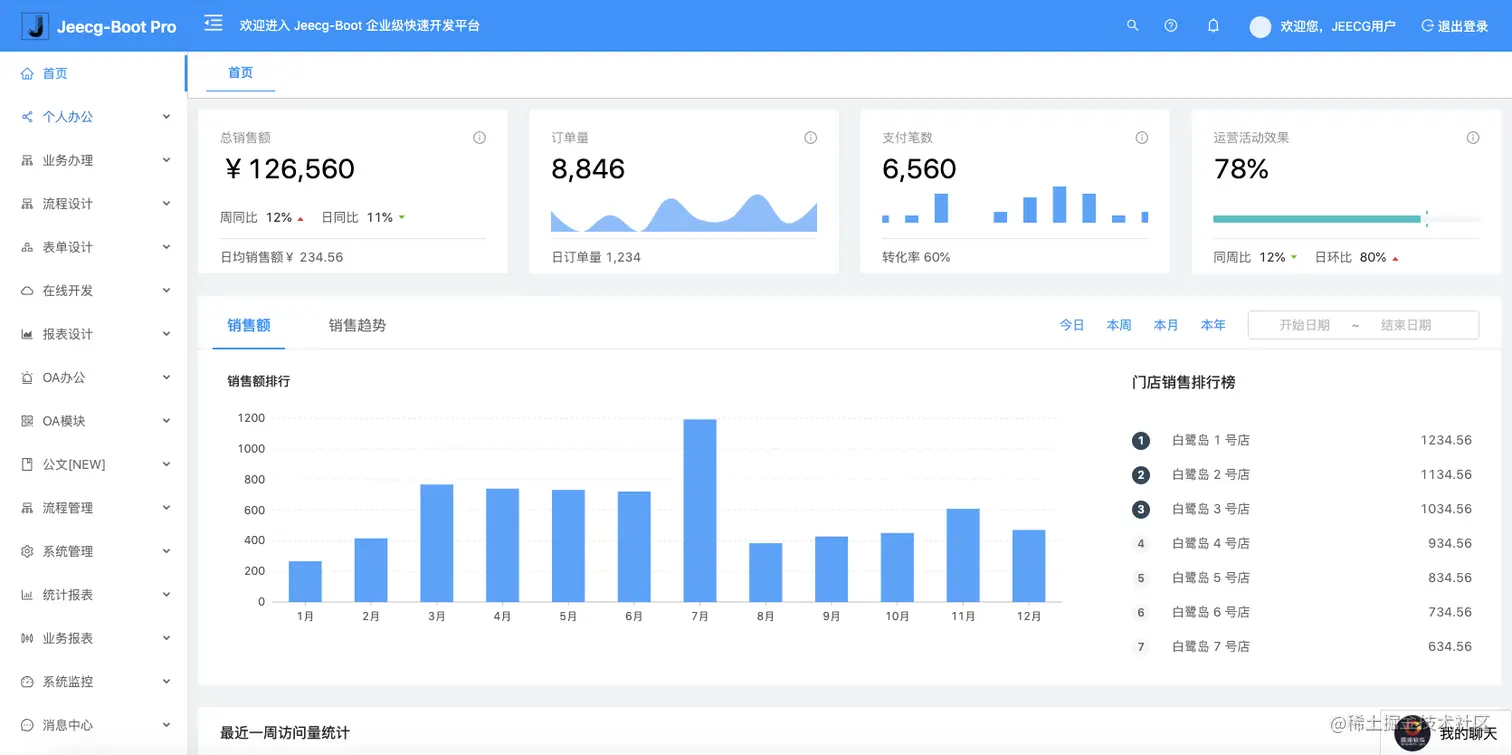Viewport: 1512px width, 755px height.
Task: Click the 退出登录 logout link
Action: 1455,27
